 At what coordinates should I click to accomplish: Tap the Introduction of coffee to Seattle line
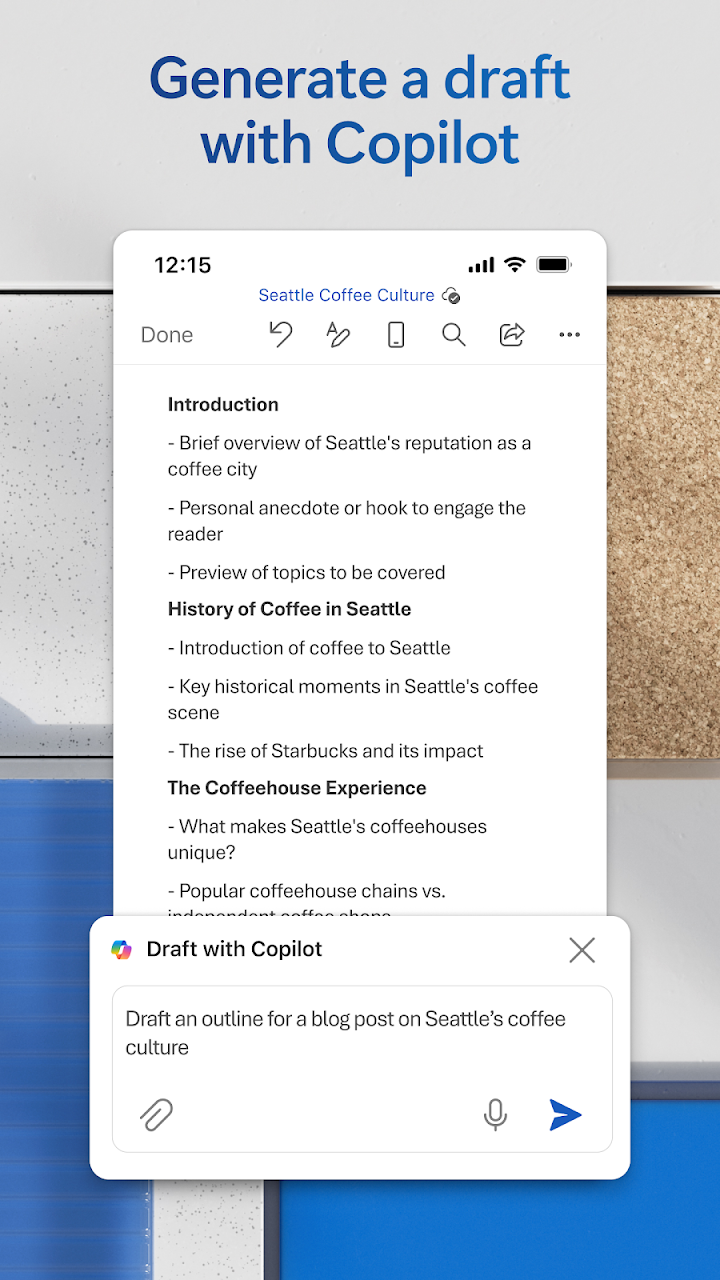(309, 648)
